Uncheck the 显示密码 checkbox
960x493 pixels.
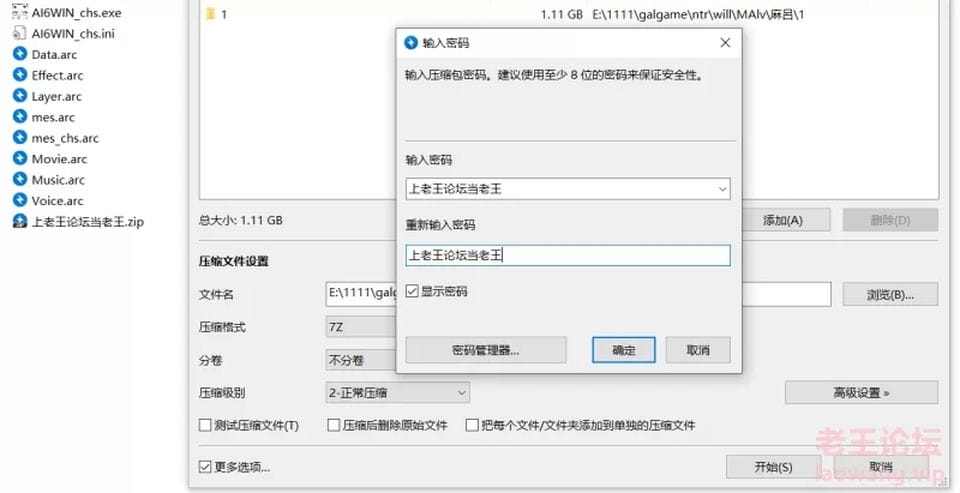[412, 292]
